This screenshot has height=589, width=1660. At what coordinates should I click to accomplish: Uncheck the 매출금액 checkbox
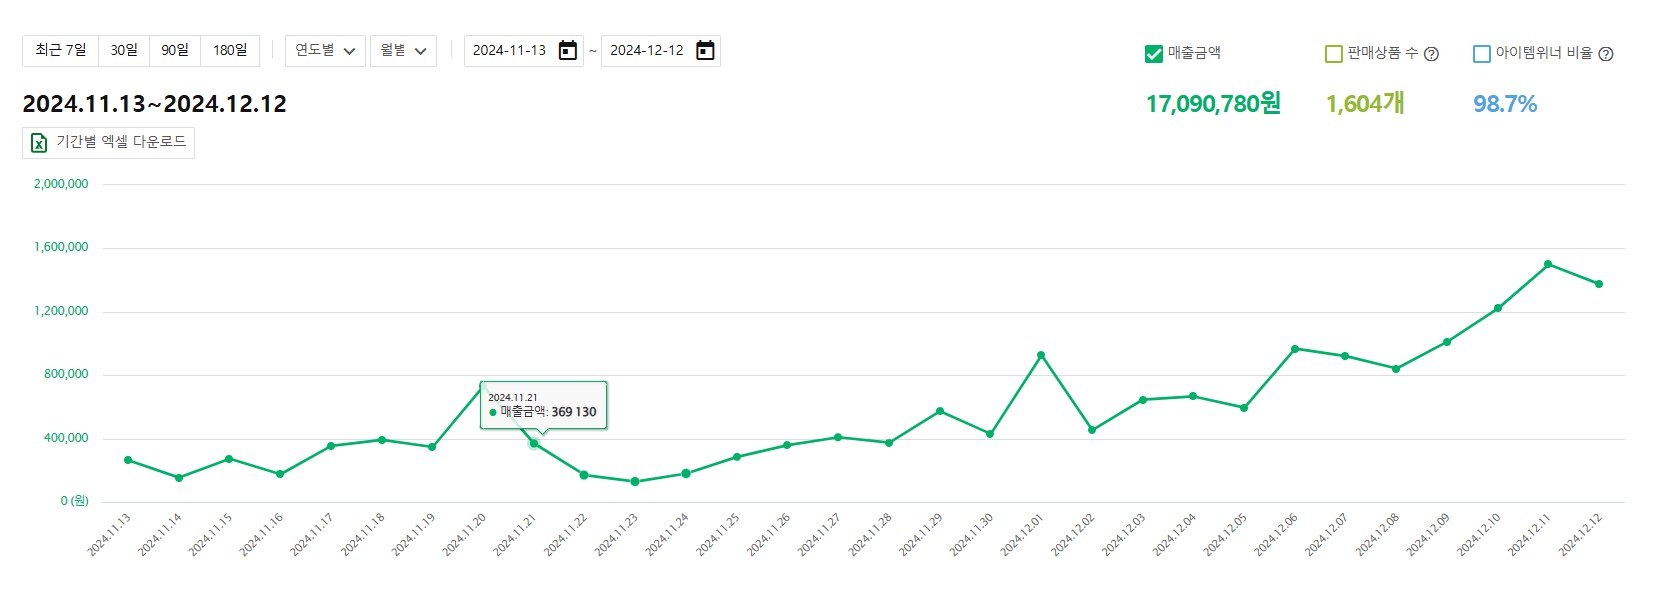(1154, 54)
